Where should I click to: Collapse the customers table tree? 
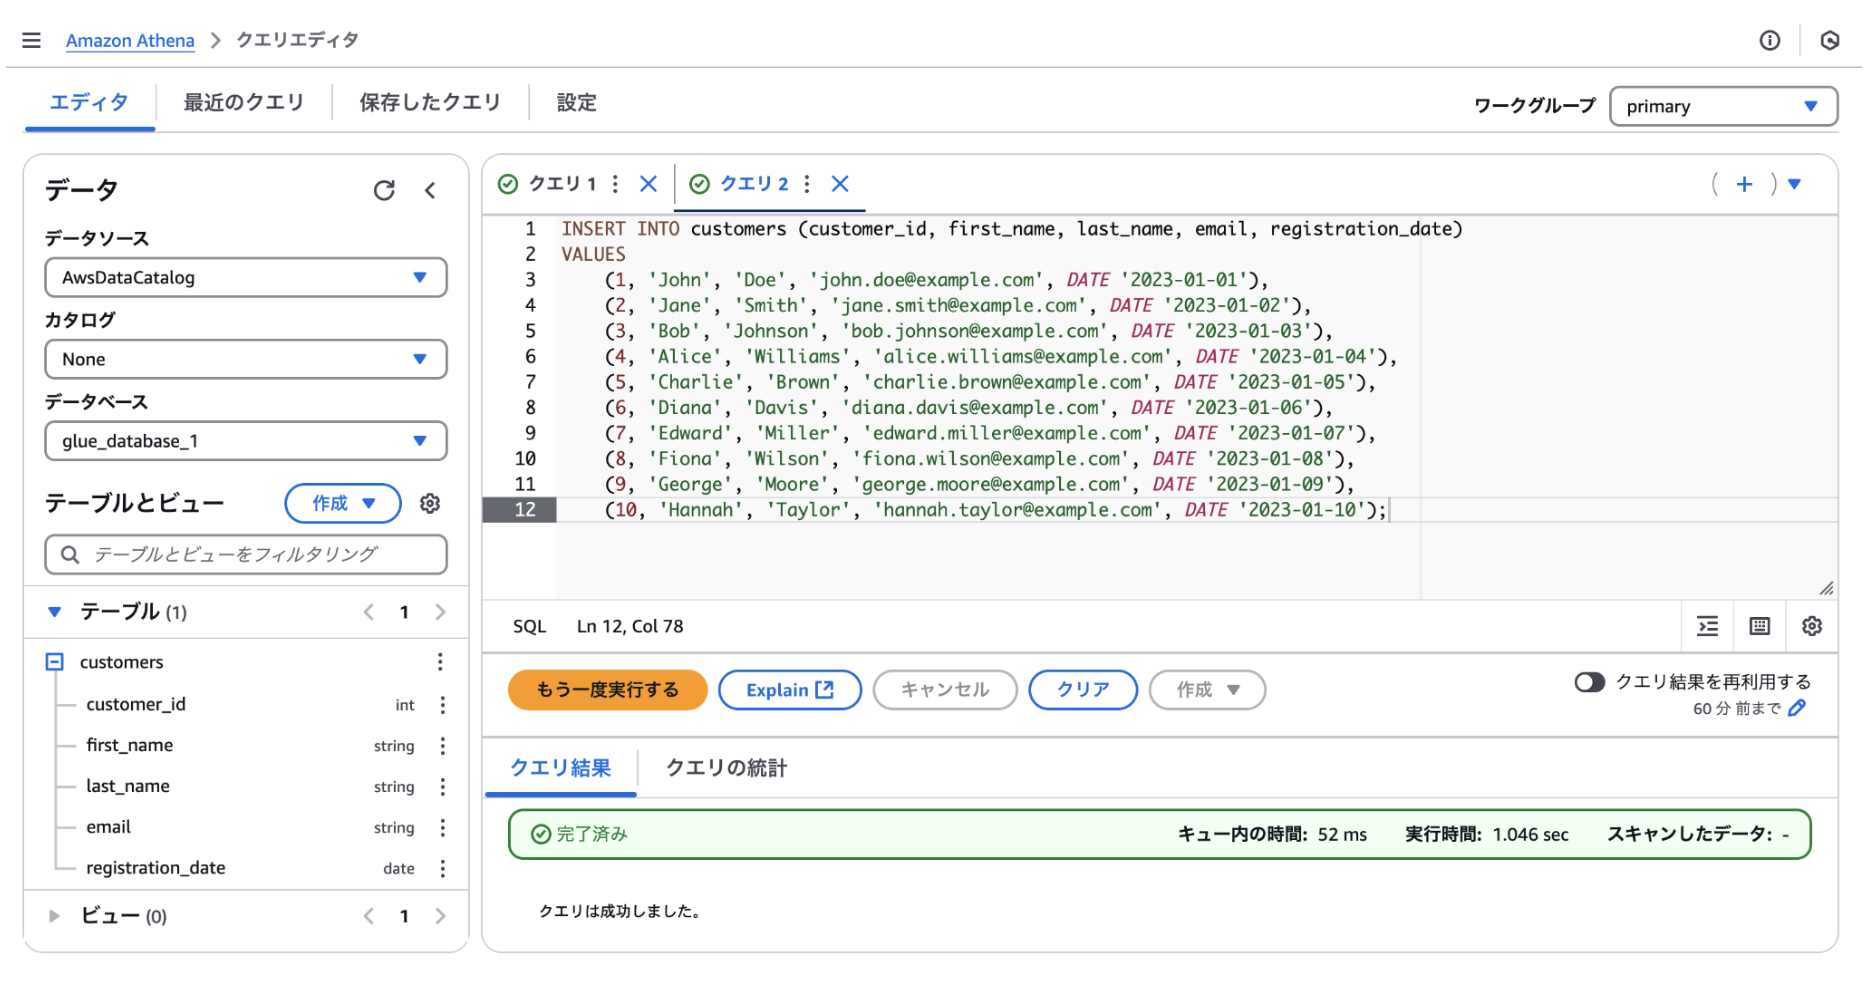[x=55, y=662]
